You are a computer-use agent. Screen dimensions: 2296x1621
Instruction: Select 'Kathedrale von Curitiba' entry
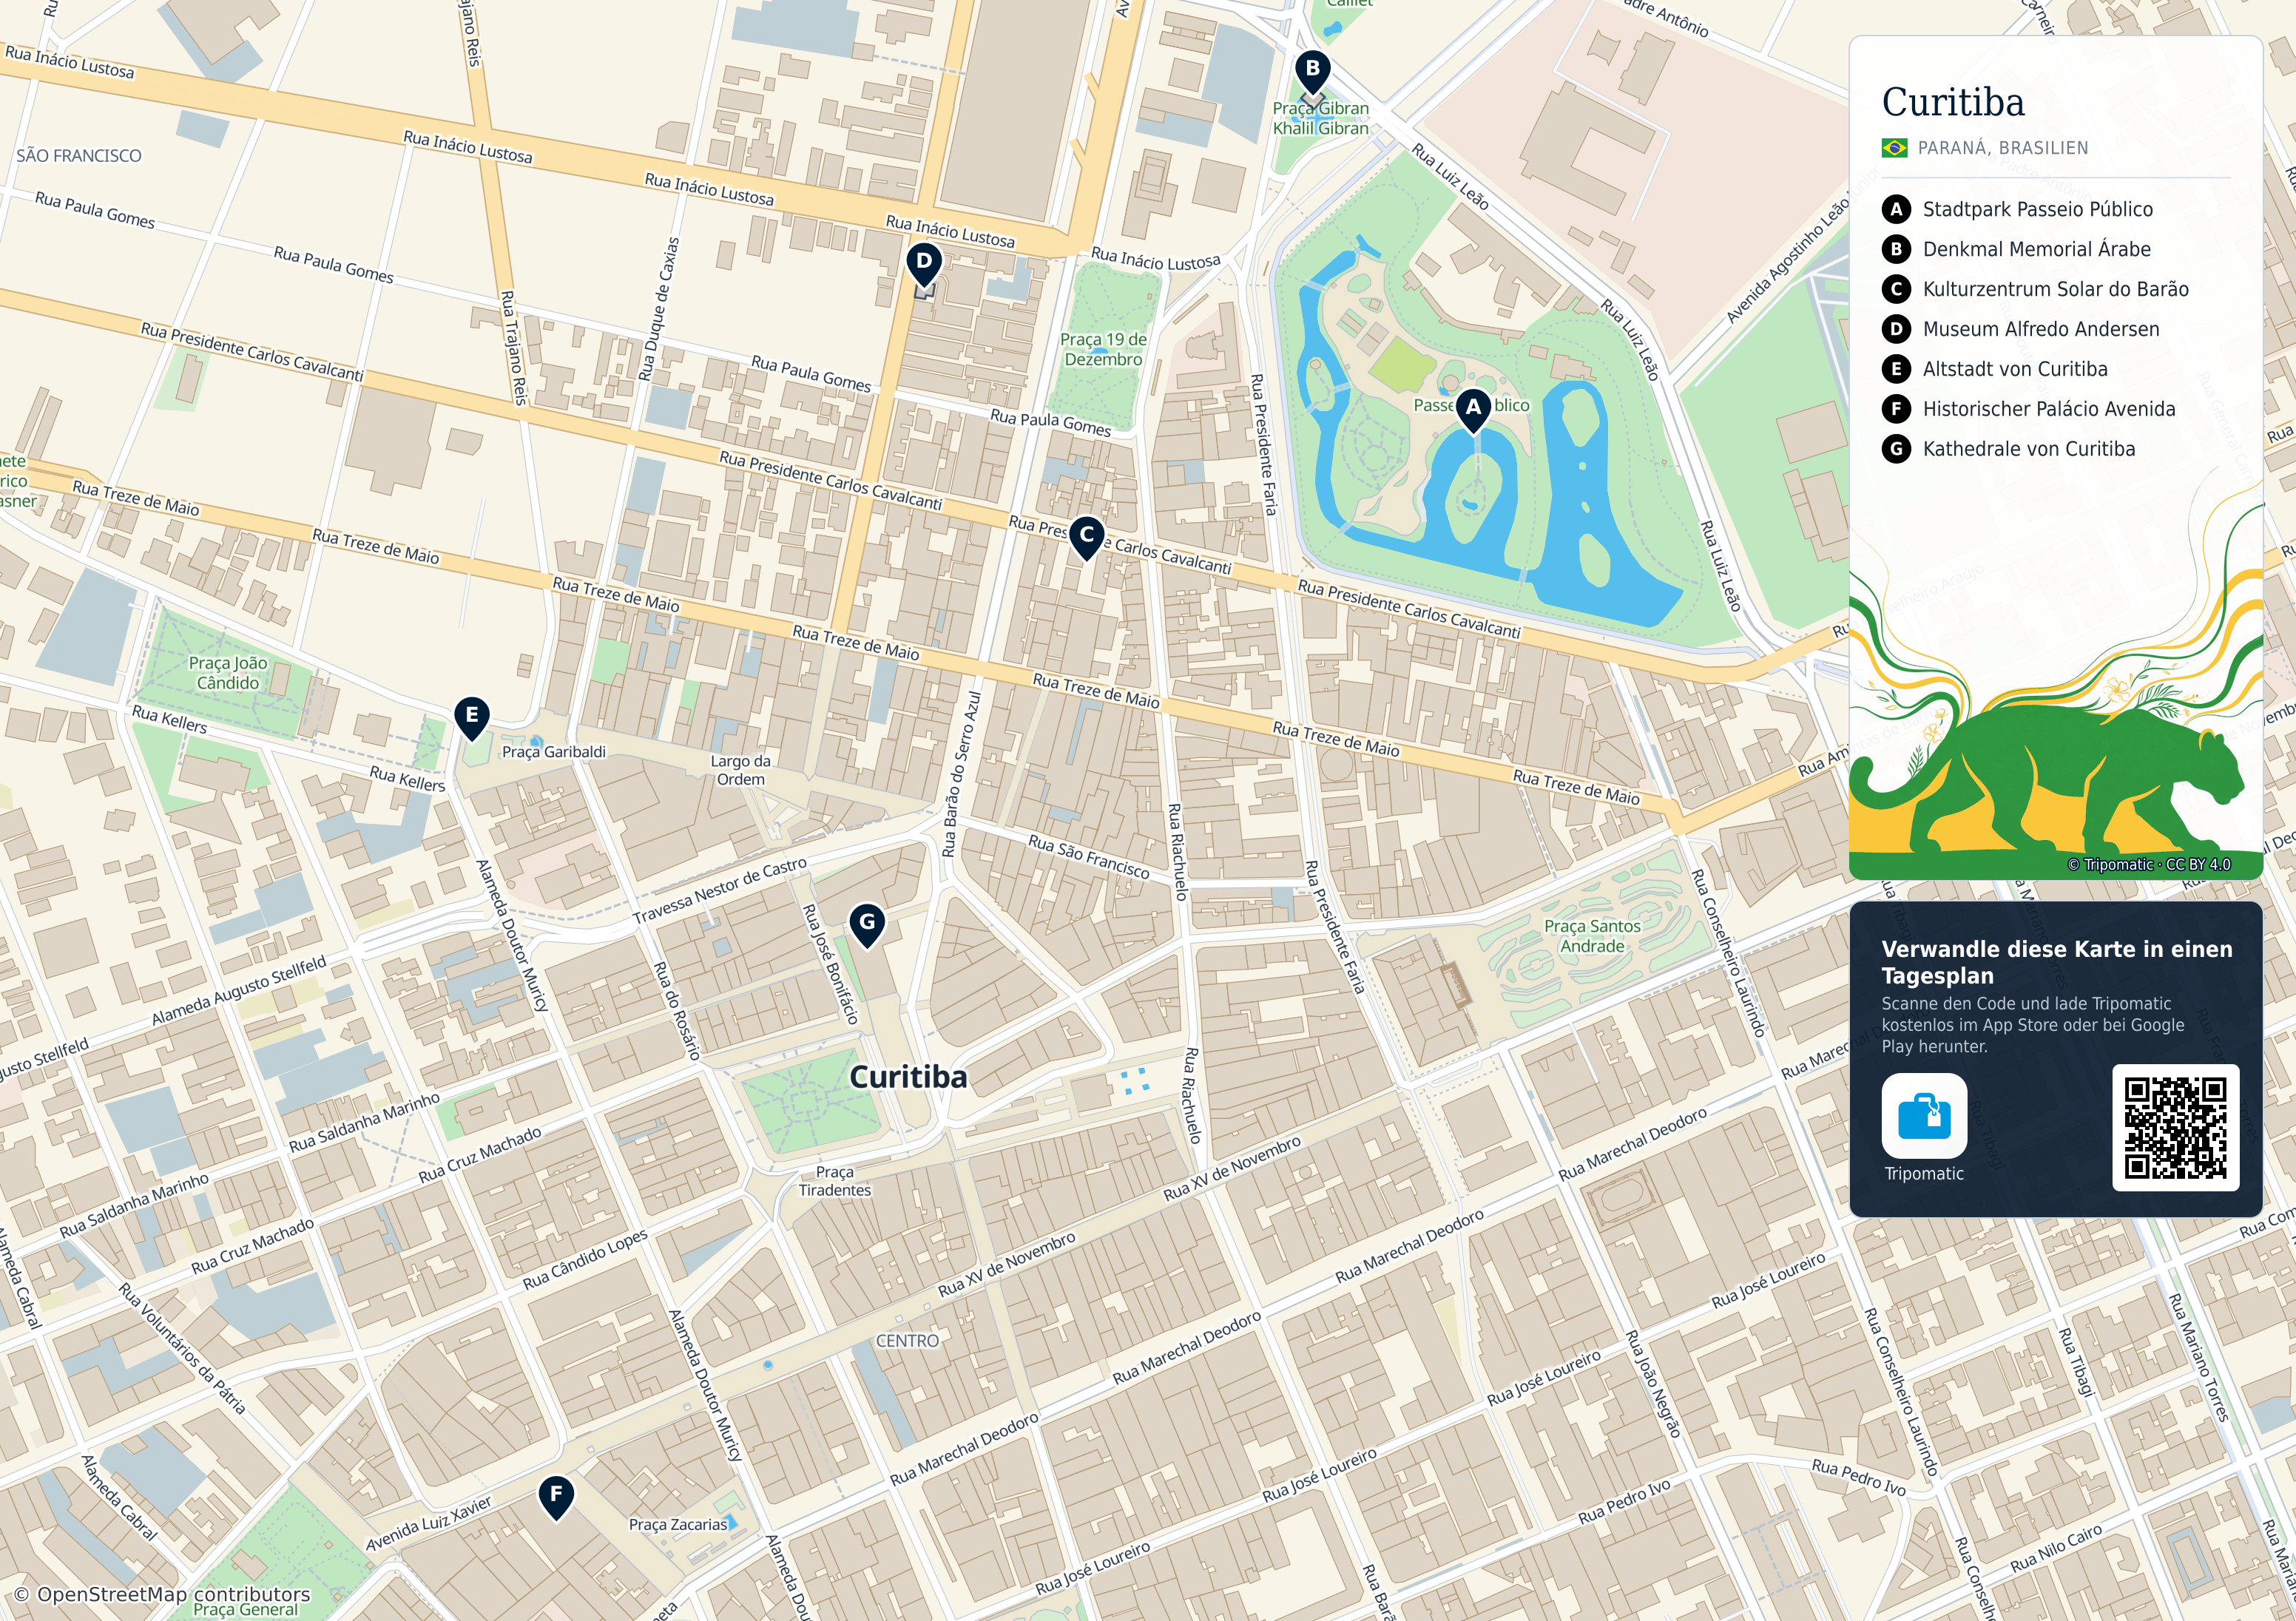click(x=2028, y=449)
